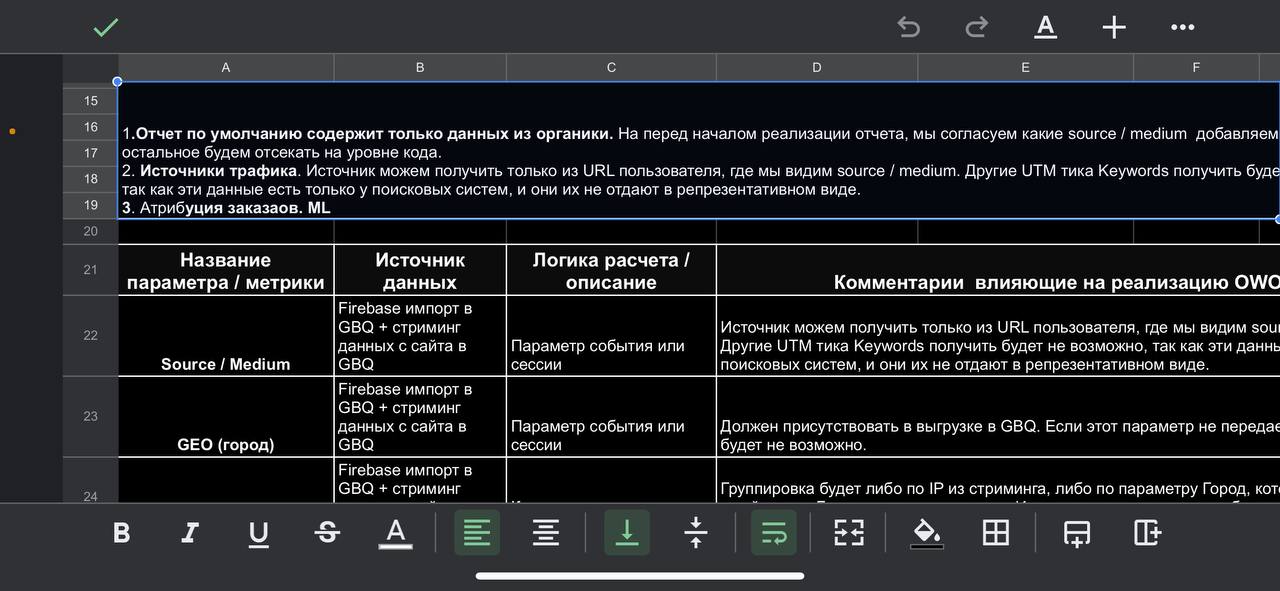Align cell content to the vertical middle
1280x591 pixels.
696,533
